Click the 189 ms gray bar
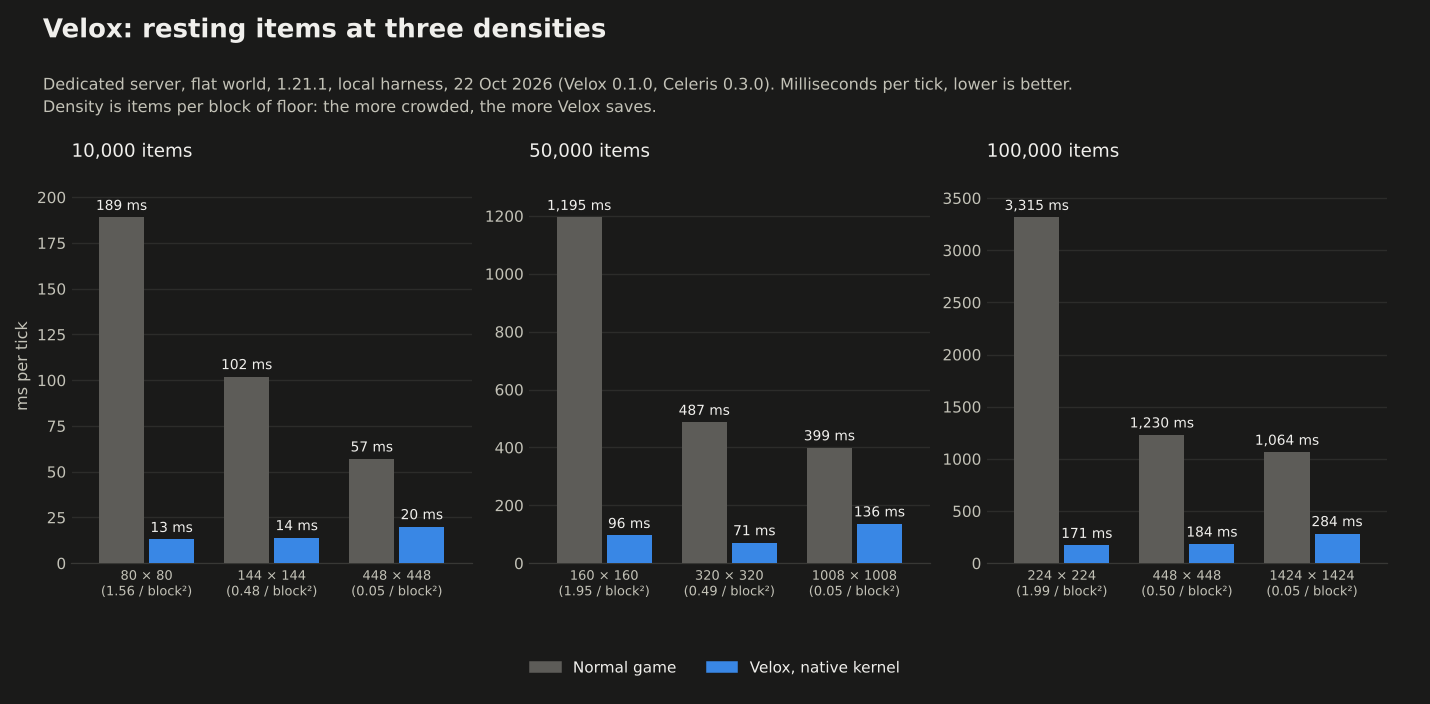1430x704 pixels. [x=121, y=390]
